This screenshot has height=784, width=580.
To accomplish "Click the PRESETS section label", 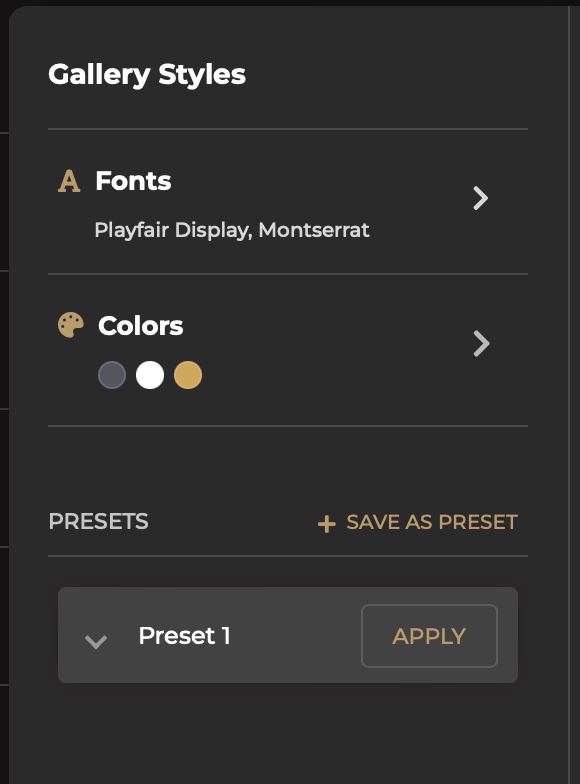I will click(x=98, y=522).
